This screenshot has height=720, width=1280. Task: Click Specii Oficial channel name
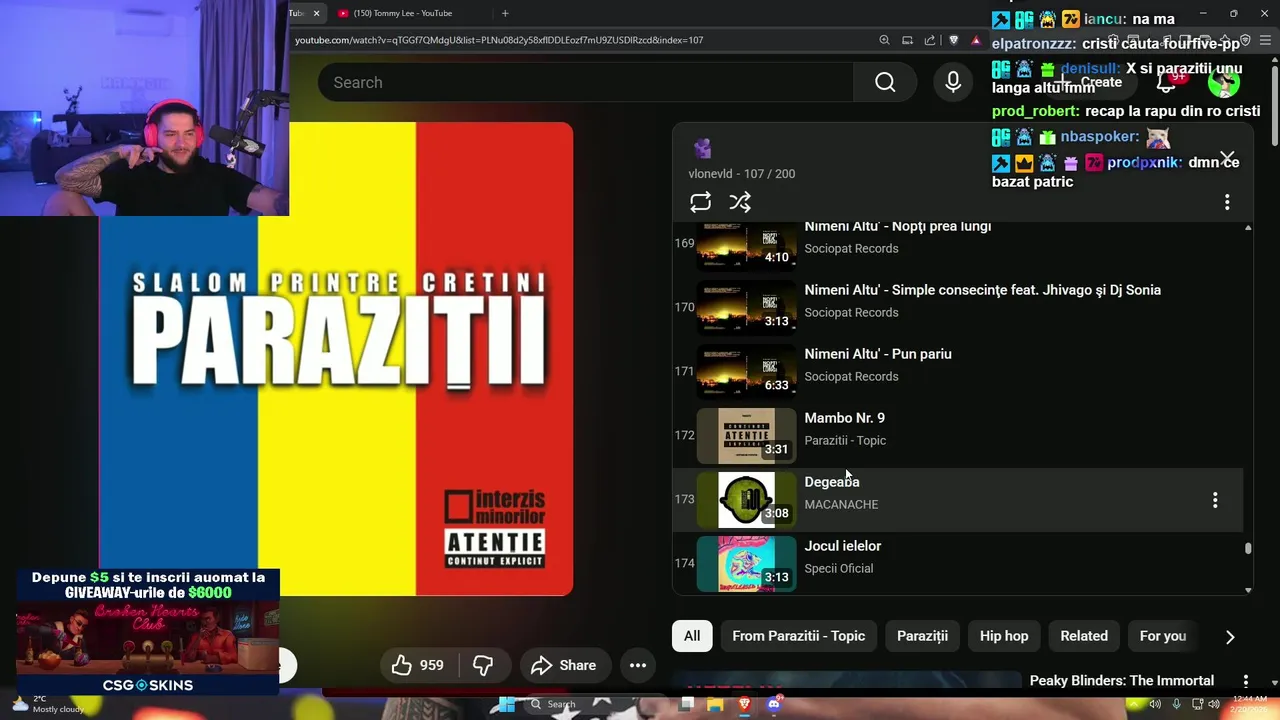pos(839,569)
